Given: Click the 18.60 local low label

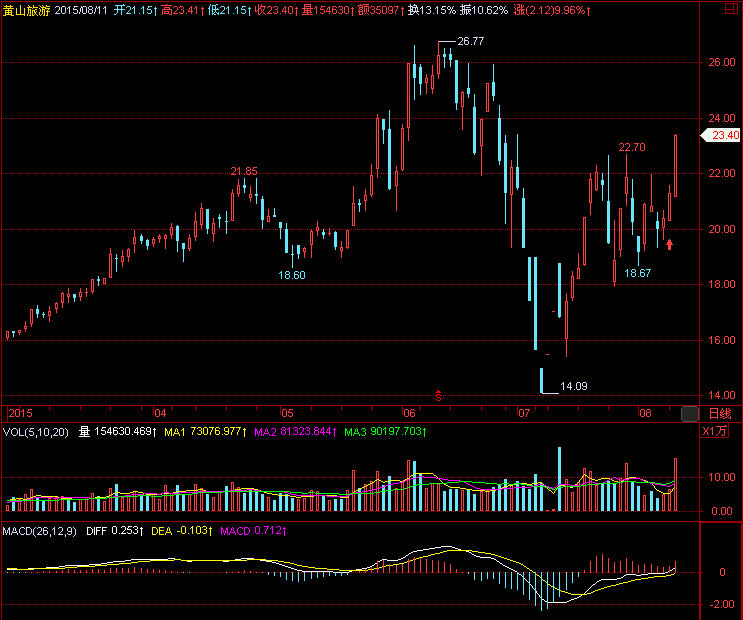Looking at the screenshot, I should tap(292, 275).
